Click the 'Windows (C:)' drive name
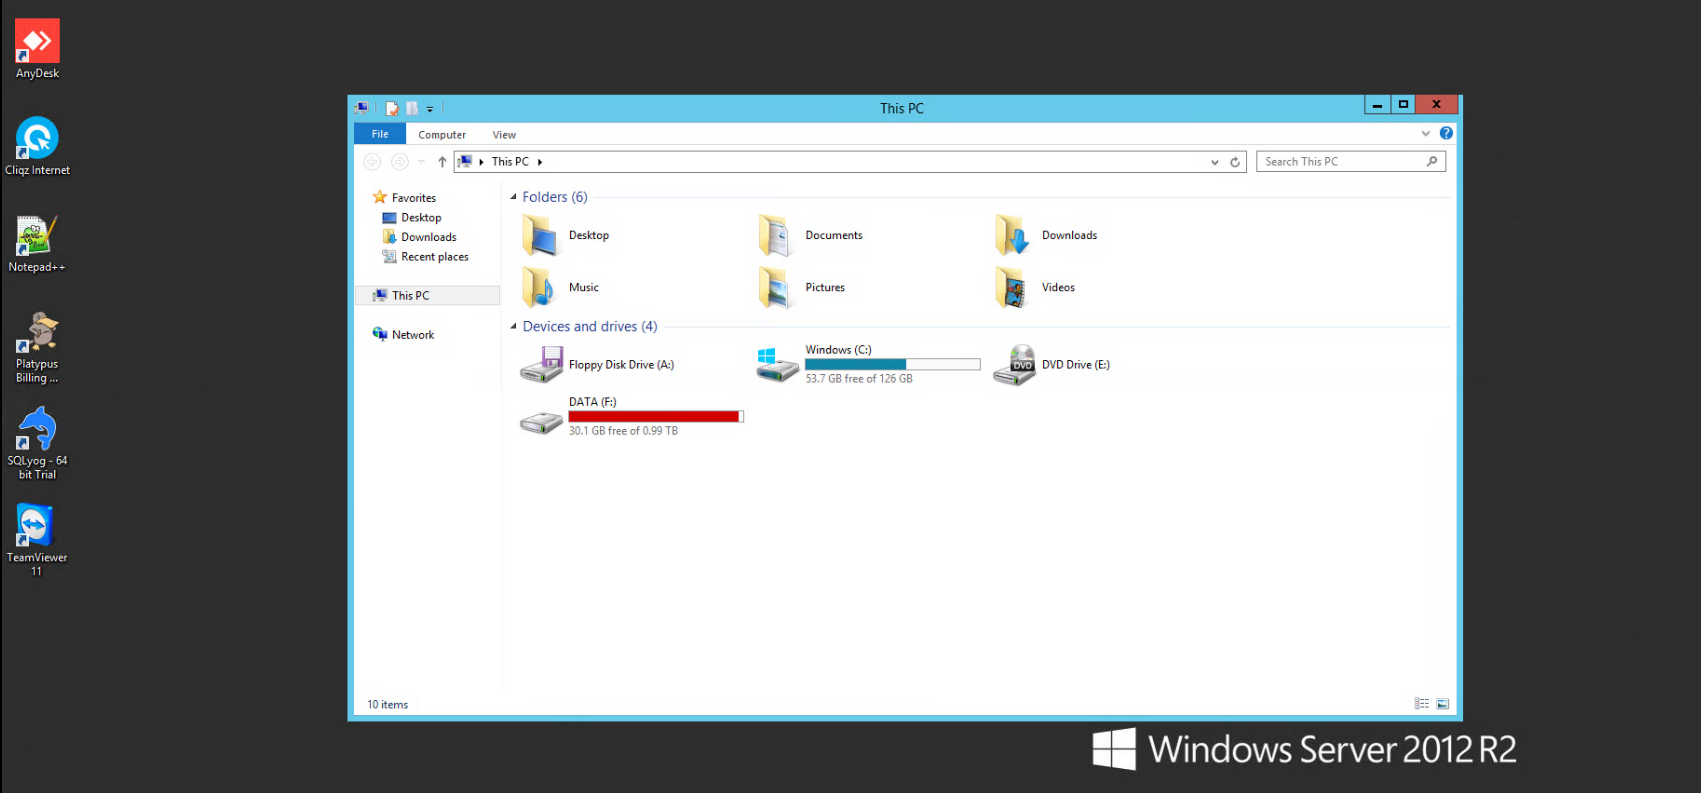This screenshot has height=793, width=1701. pyautogui.click(x=838, y=350)
